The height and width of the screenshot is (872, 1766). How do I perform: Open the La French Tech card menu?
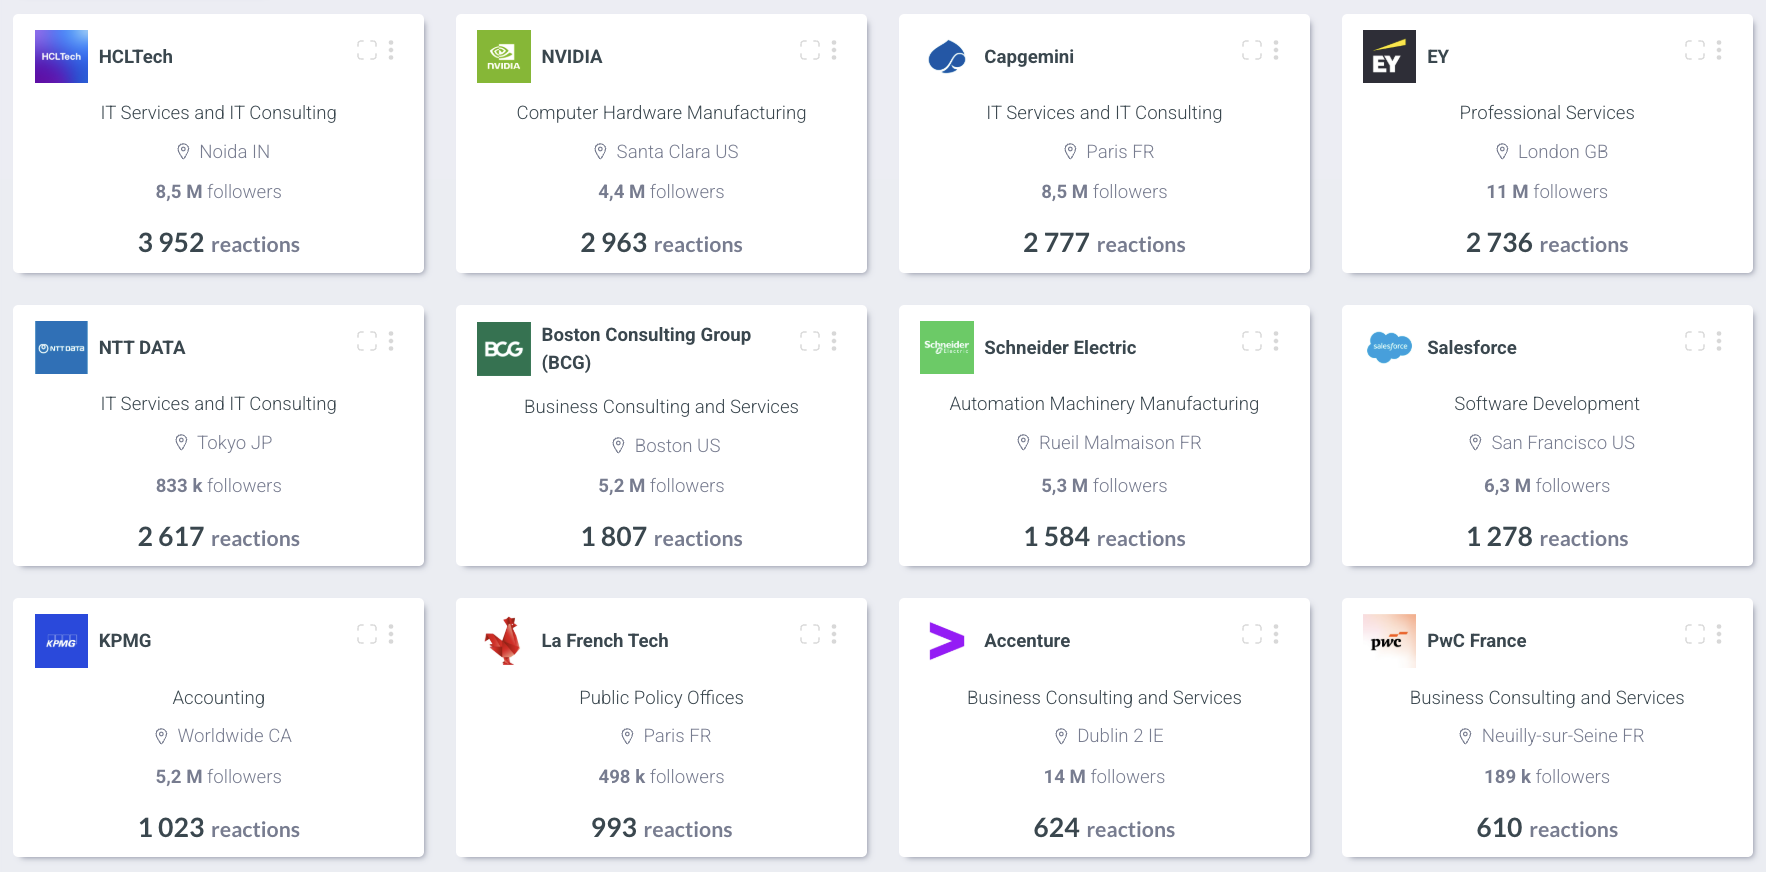pyautogui.click(x=834, y=634)
